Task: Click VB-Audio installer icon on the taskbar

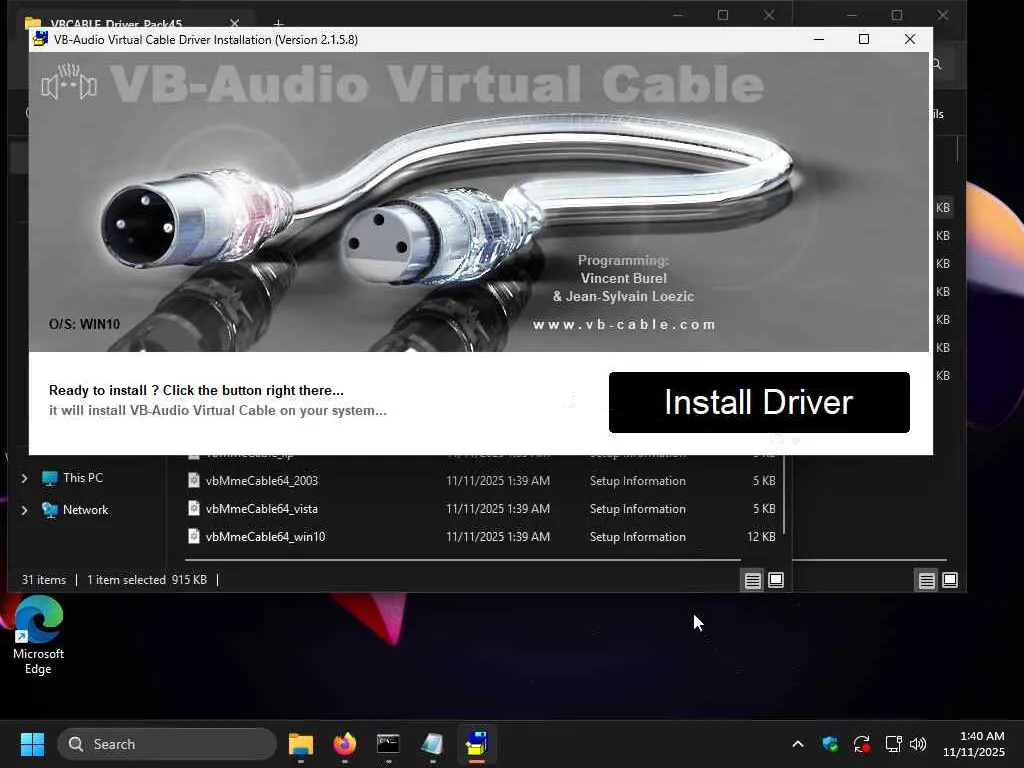Action: click(477, 744)
